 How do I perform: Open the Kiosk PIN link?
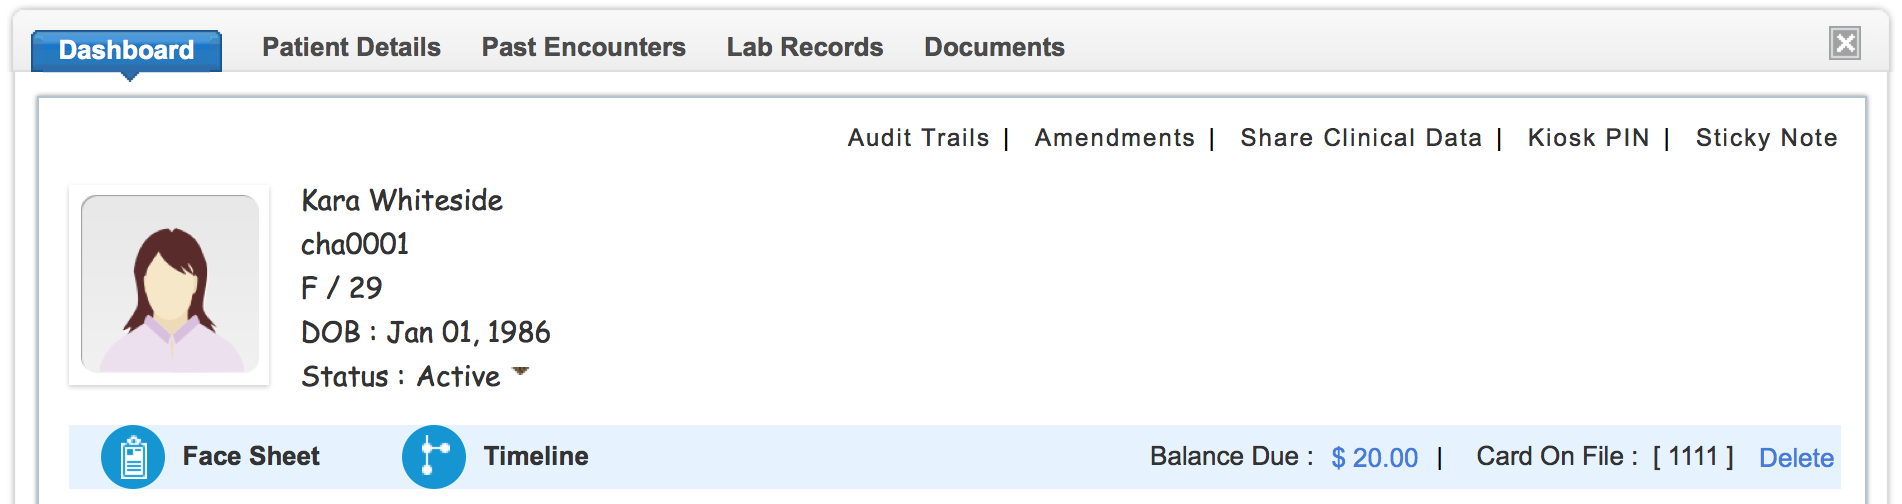click(x=1588, y=138)
